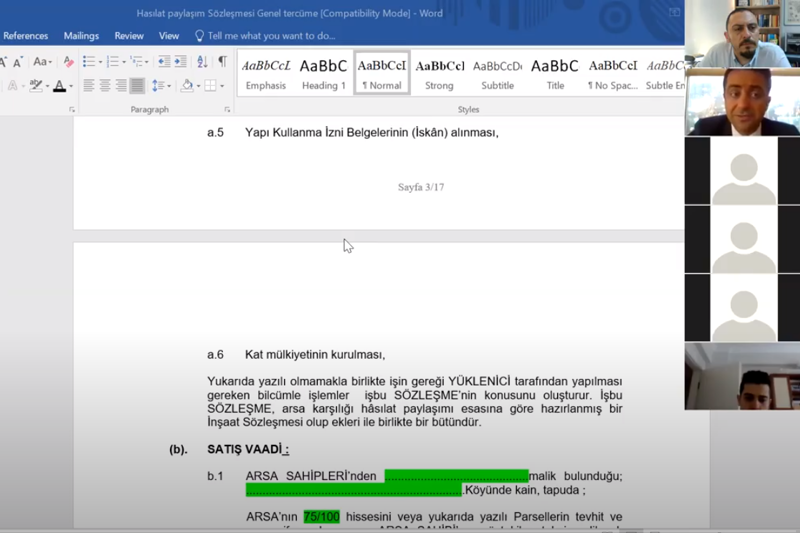Sort the selection with the A-Z icon
Image resolution: width=800 pixels, height=533 pixels.
click(202, 62)
